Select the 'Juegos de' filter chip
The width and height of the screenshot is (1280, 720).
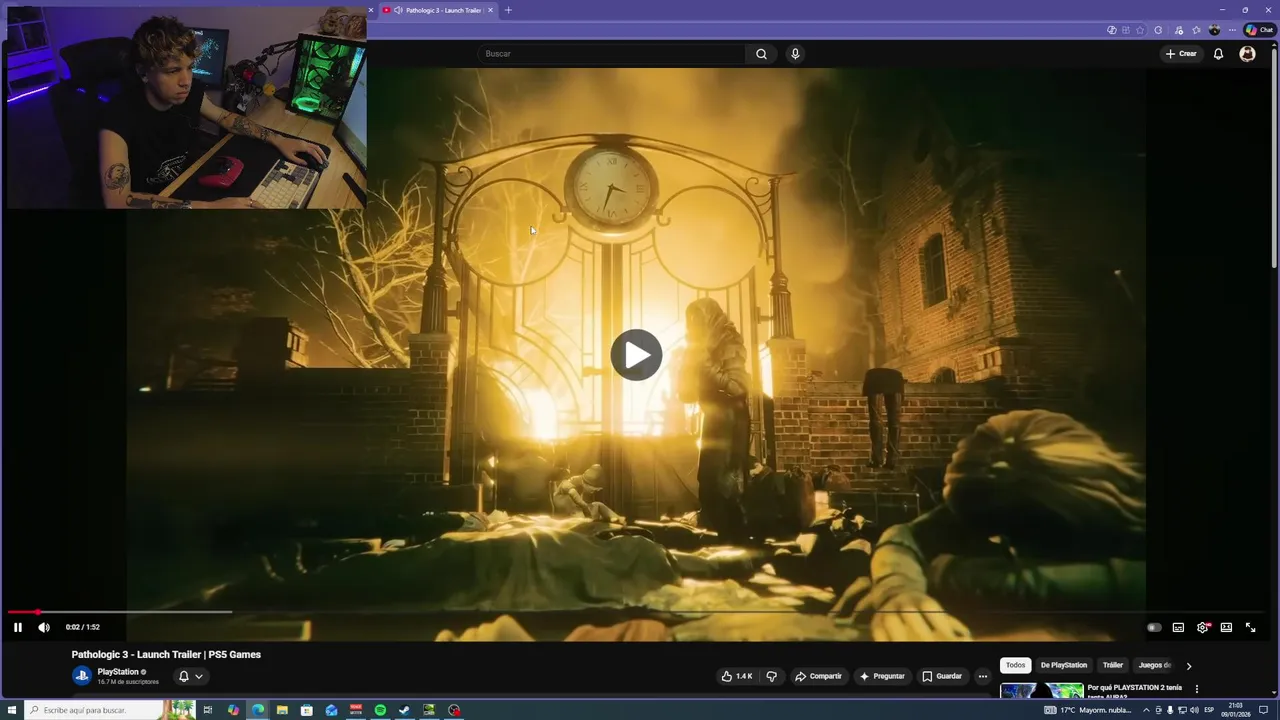[x=1154, y=665]
